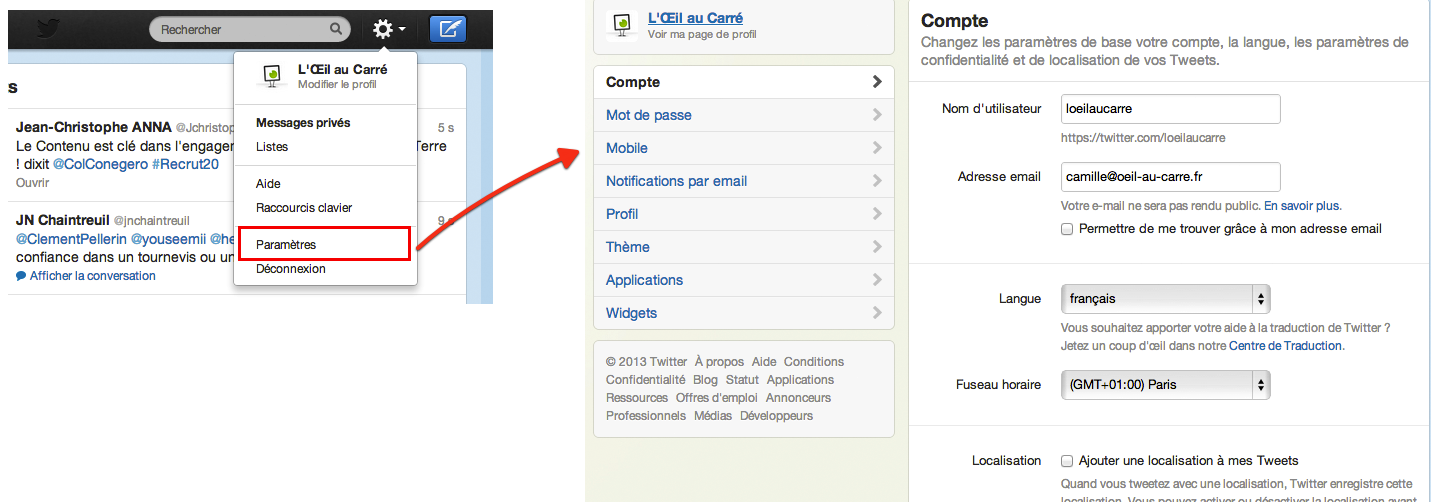Viewport: 1431px width, 502px height.
Task: Go to the Widgets section
Action: (744, 313)
